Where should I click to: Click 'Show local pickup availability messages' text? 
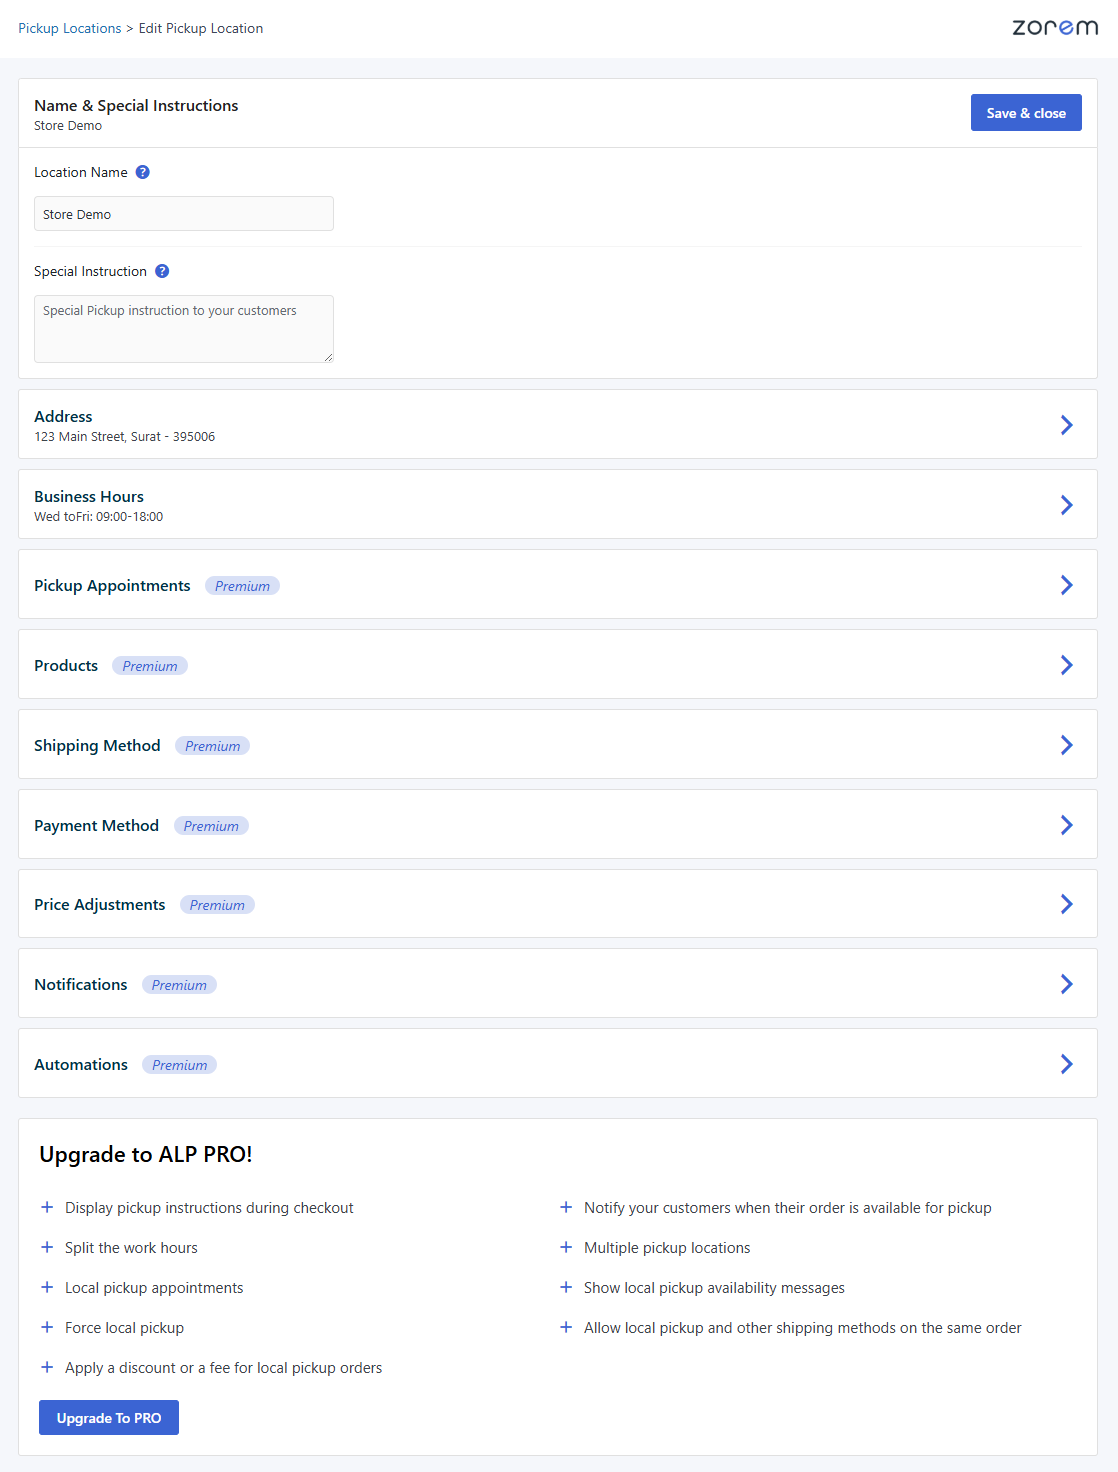(715, 1287)
